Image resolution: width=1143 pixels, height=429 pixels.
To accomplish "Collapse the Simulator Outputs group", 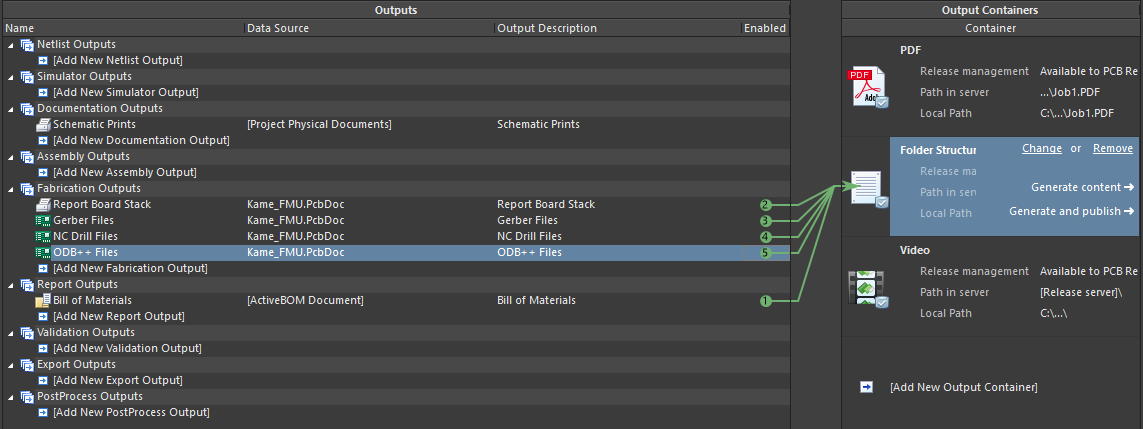I will click(10, 77).
